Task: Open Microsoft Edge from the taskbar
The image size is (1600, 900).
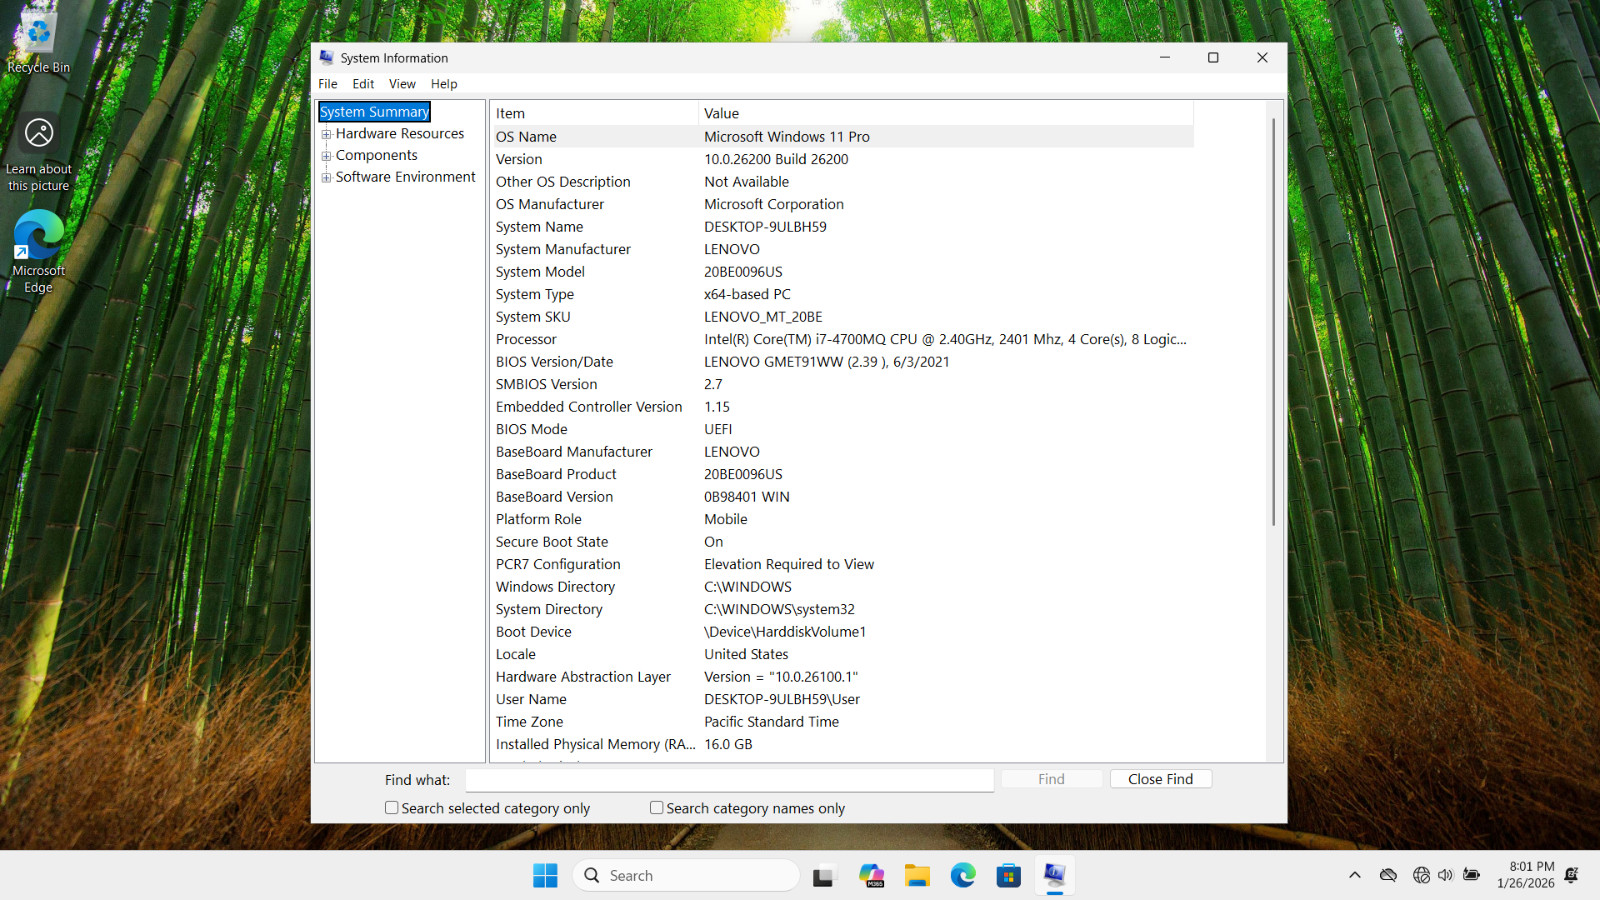Action: pos(963,876)
